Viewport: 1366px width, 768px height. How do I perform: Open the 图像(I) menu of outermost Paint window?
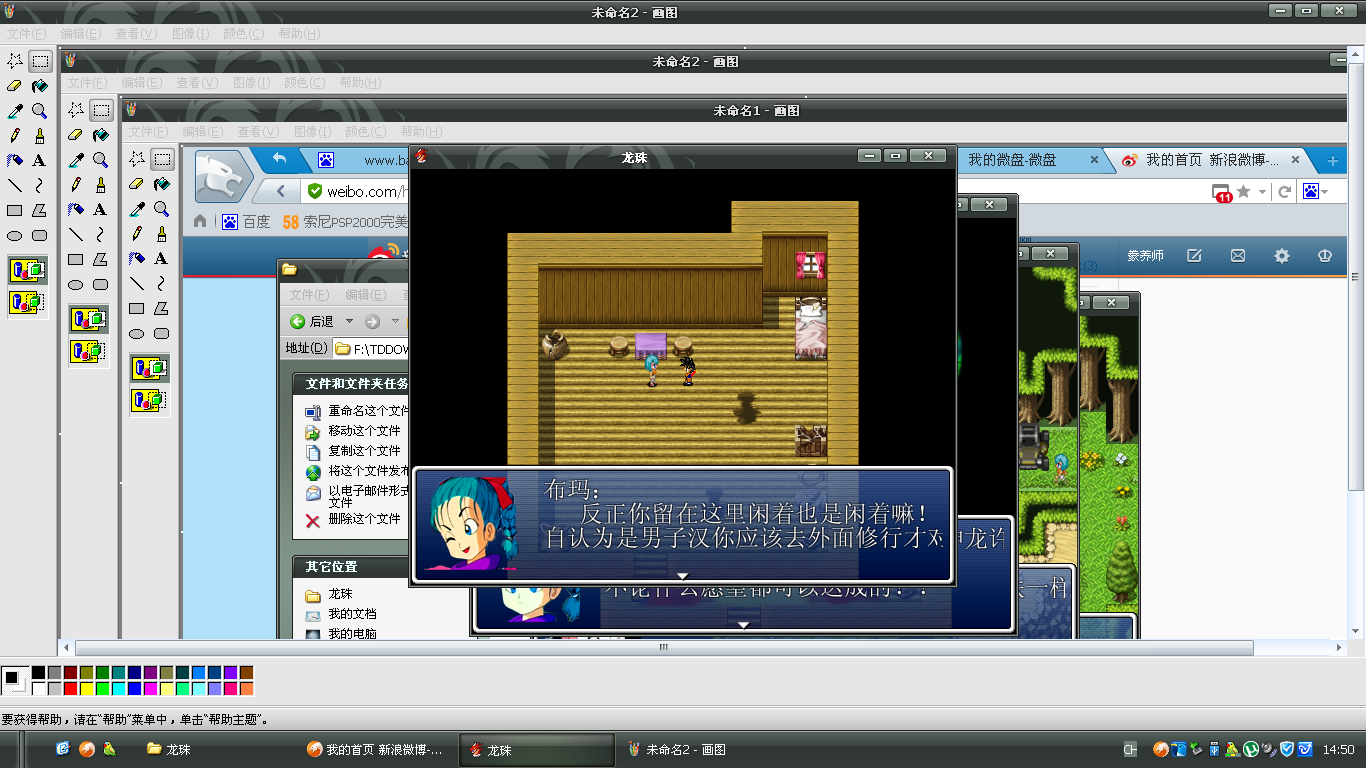click(189, 34)
